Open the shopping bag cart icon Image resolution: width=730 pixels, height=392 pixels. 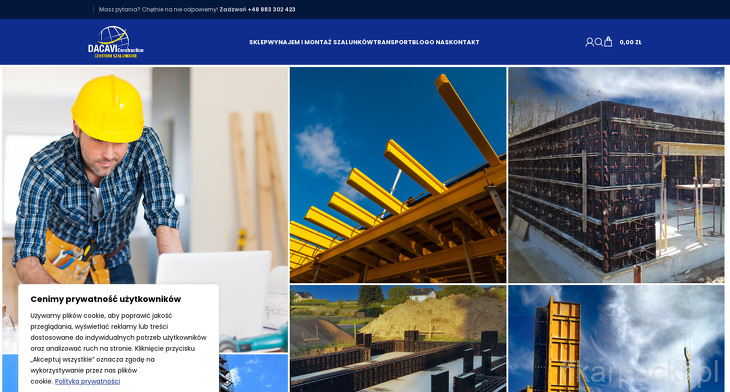[x=608, y=42]
